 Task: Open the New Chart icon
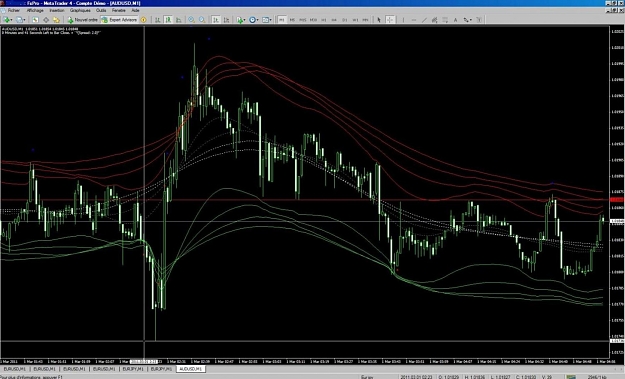tap(7, 20)
